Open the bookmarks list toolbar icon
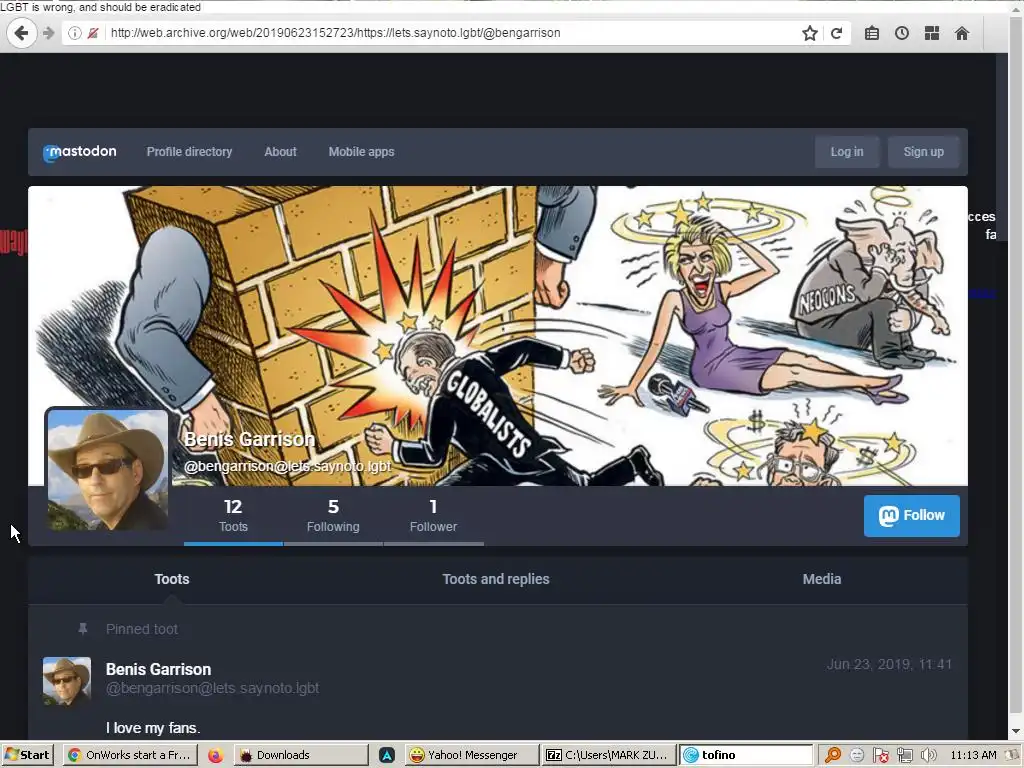This screenshot has height=768, width=1024. tap(872, 33)
